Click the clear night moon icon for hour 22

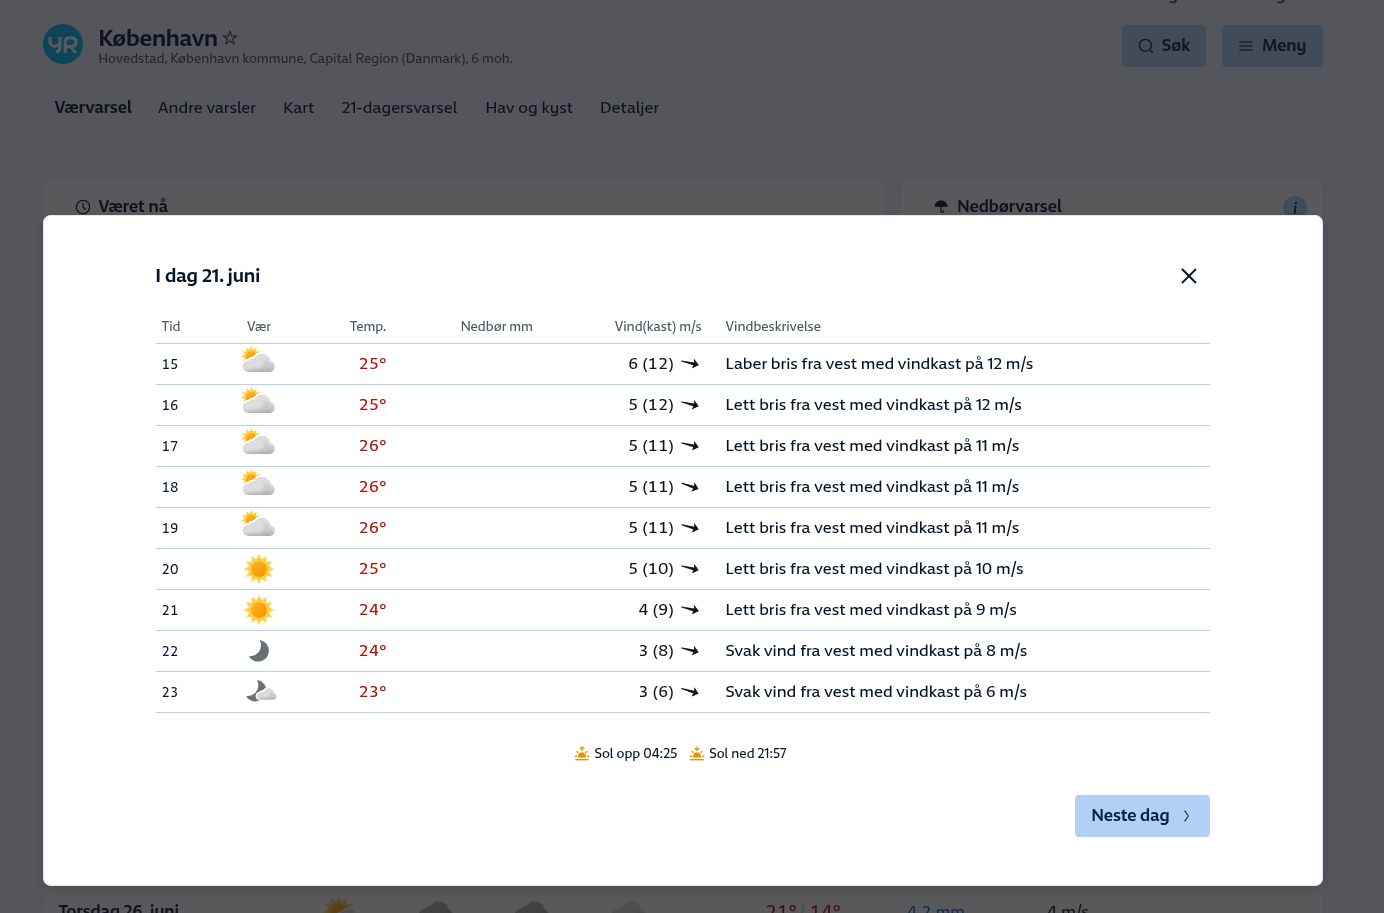(259, 651)
